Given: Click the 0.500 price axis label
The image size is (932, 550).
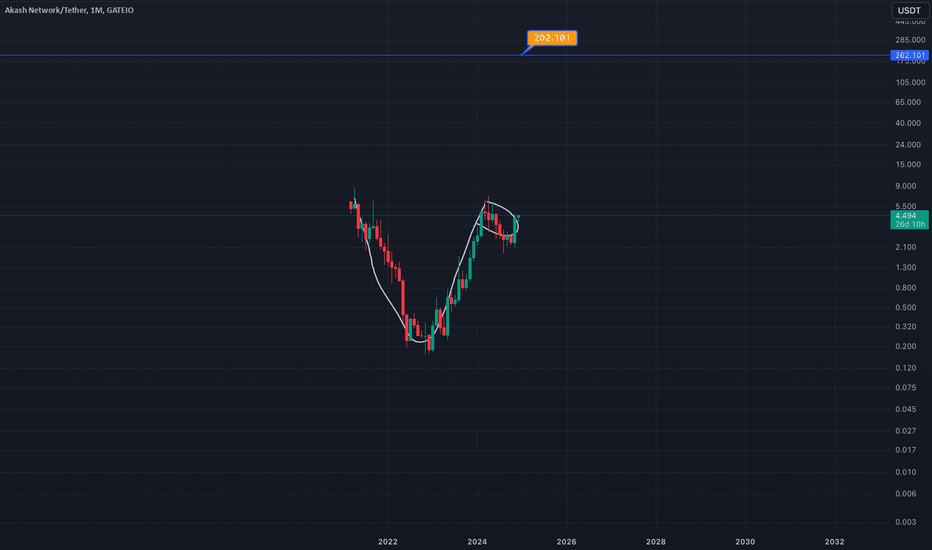Looking at the screenshot, I should click(x=906, y=307).
